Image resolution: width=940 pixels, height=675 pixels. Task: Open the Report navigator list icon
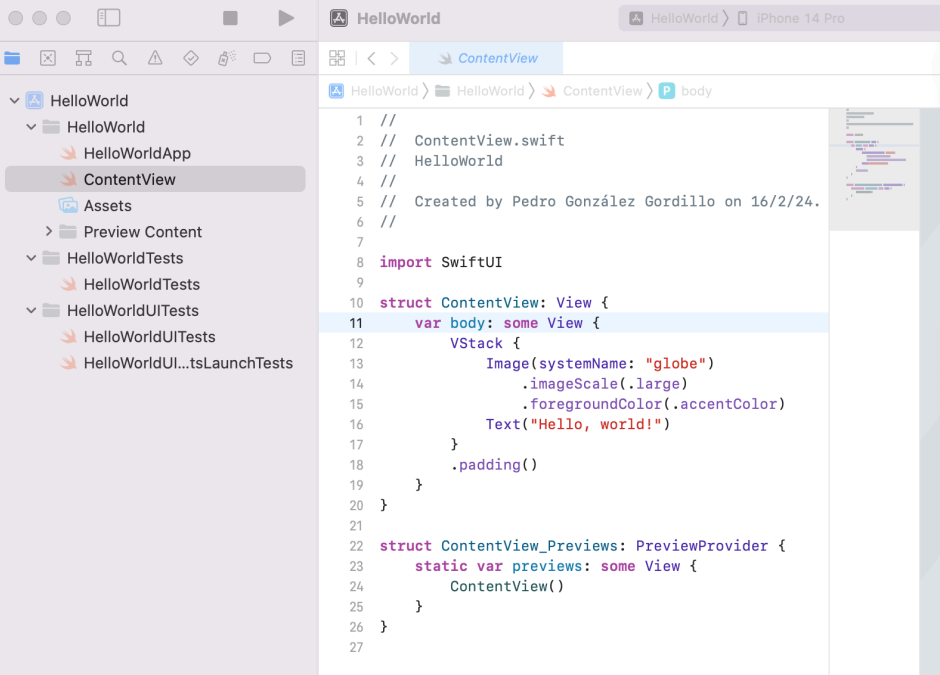click(x=298, y=58)
